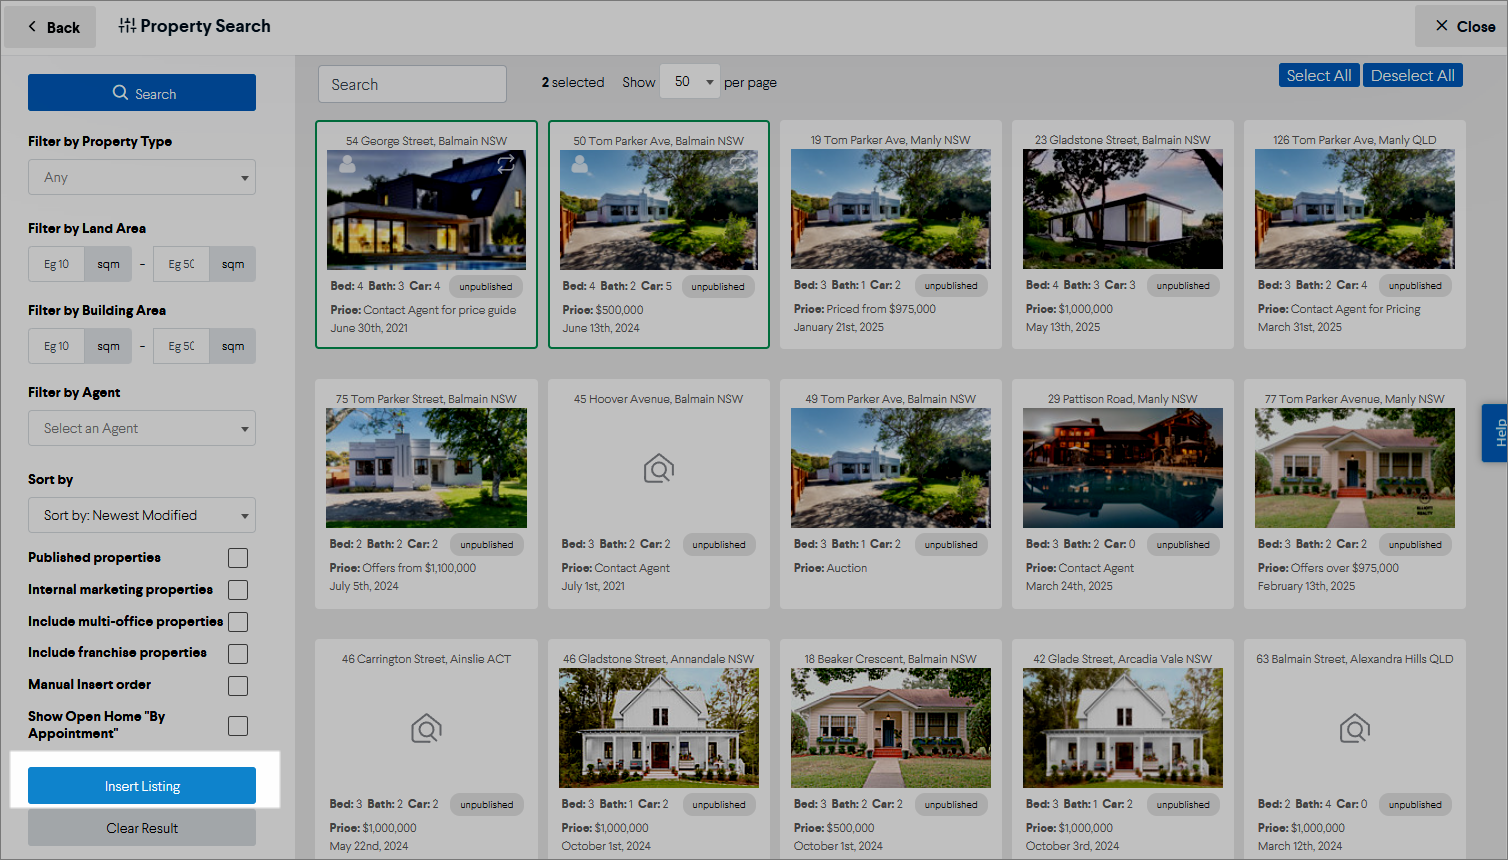Go back with the Back button
This screenshot has height=860, width=1508.
(52, 27)
